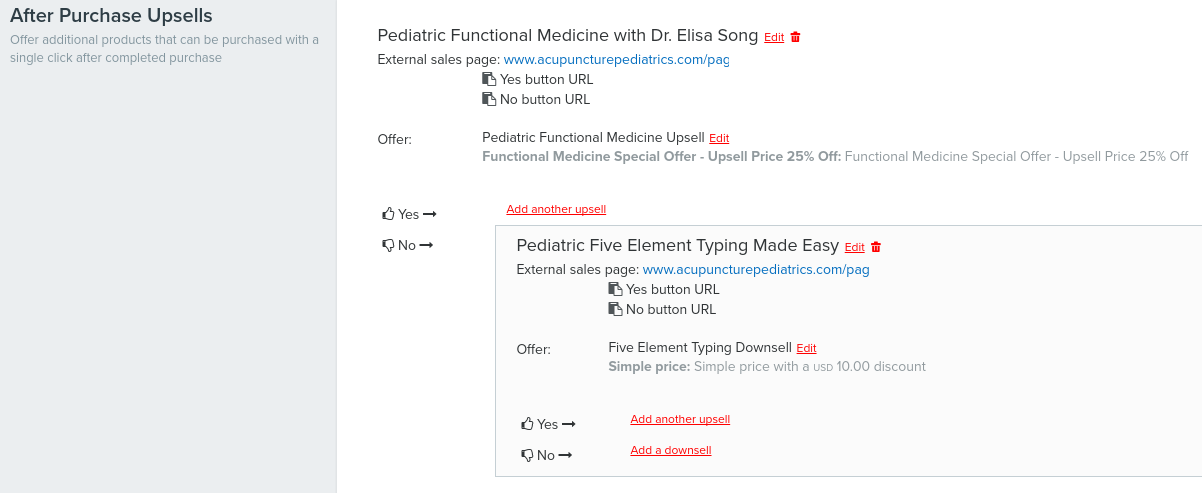Edit Pediatric Five Element Typing Made Easy
The image size is (1202, 493).
pyautogui.click(x=854, y=247)
